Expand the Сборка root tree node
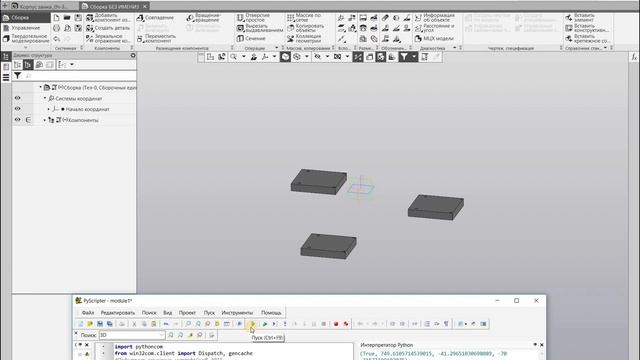The height and width of the screenshot is (360, 640). 40,87
